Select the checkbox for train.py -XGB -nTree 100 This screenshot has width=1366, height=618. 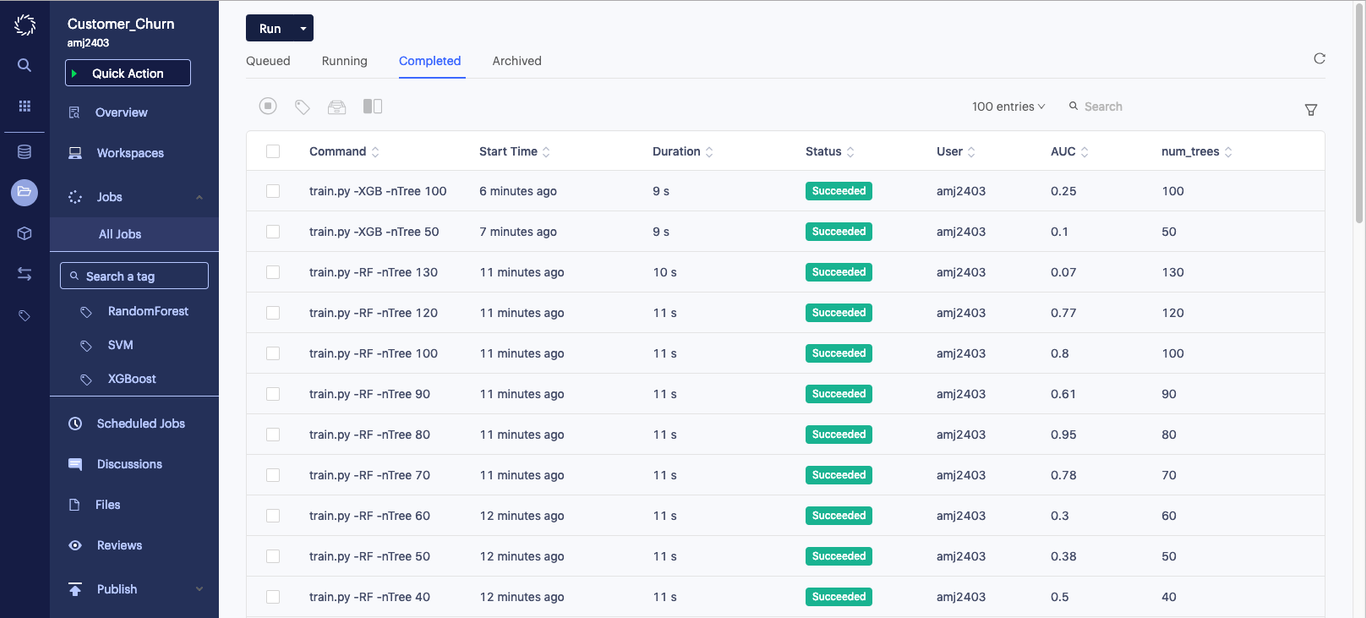click(273, 191)
